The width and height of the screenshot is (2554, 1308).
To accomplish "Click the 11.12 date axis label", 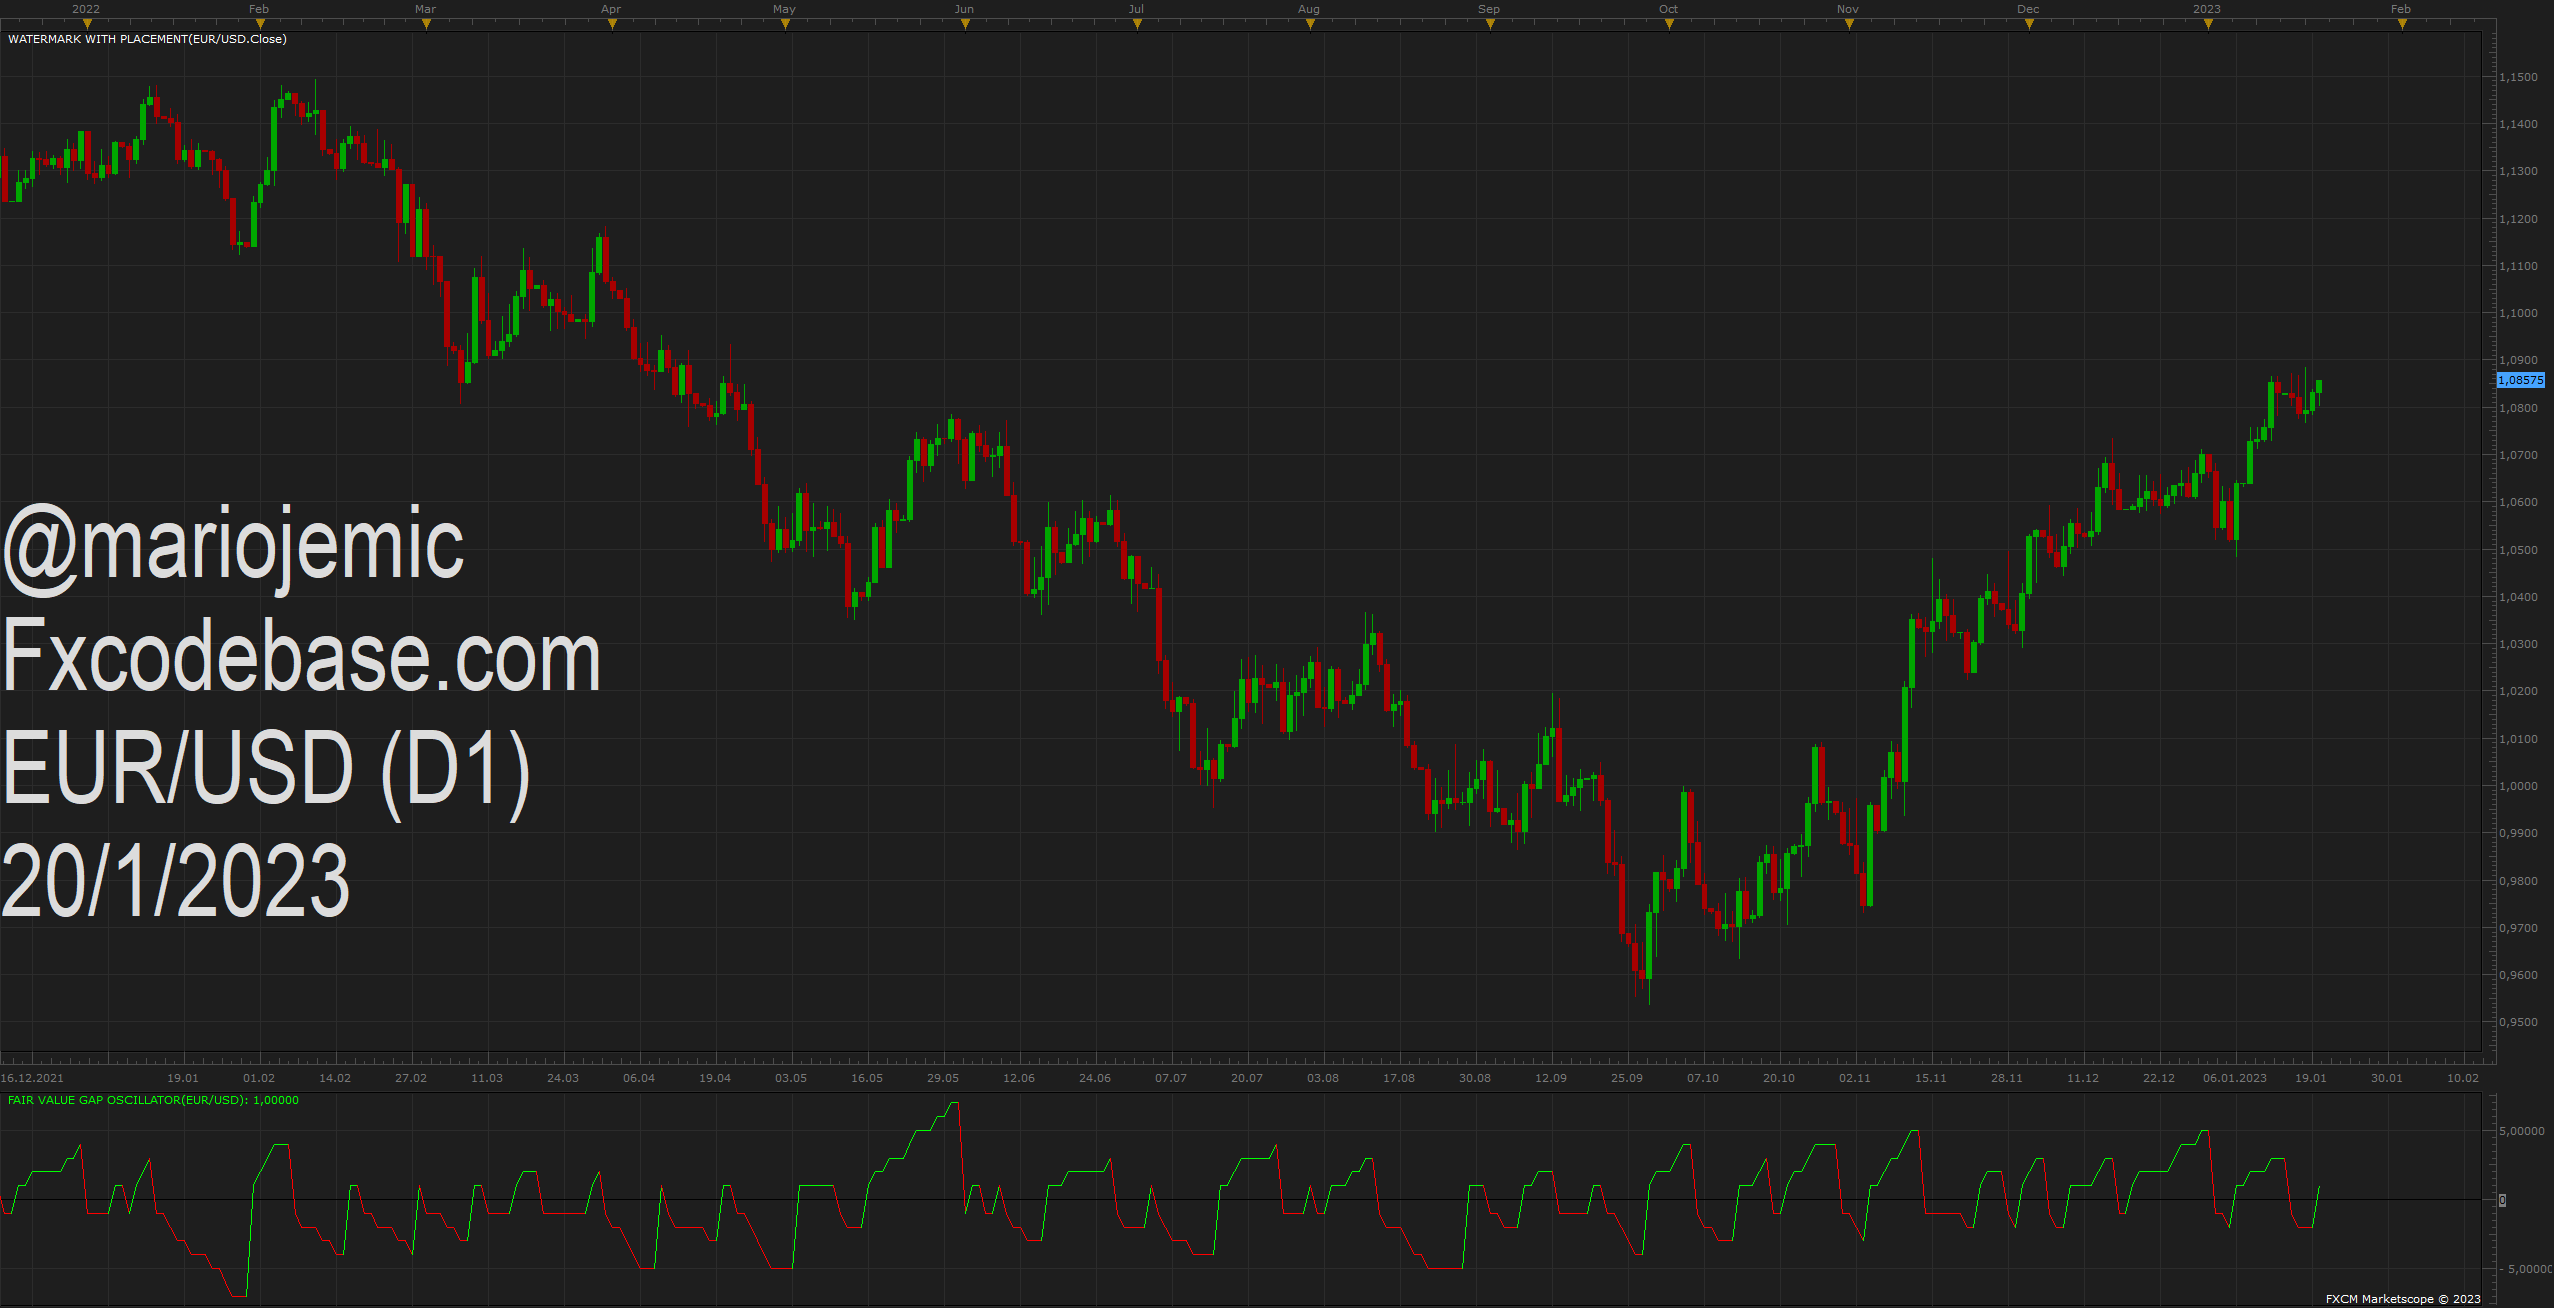I will (x=2083, y=1078).
